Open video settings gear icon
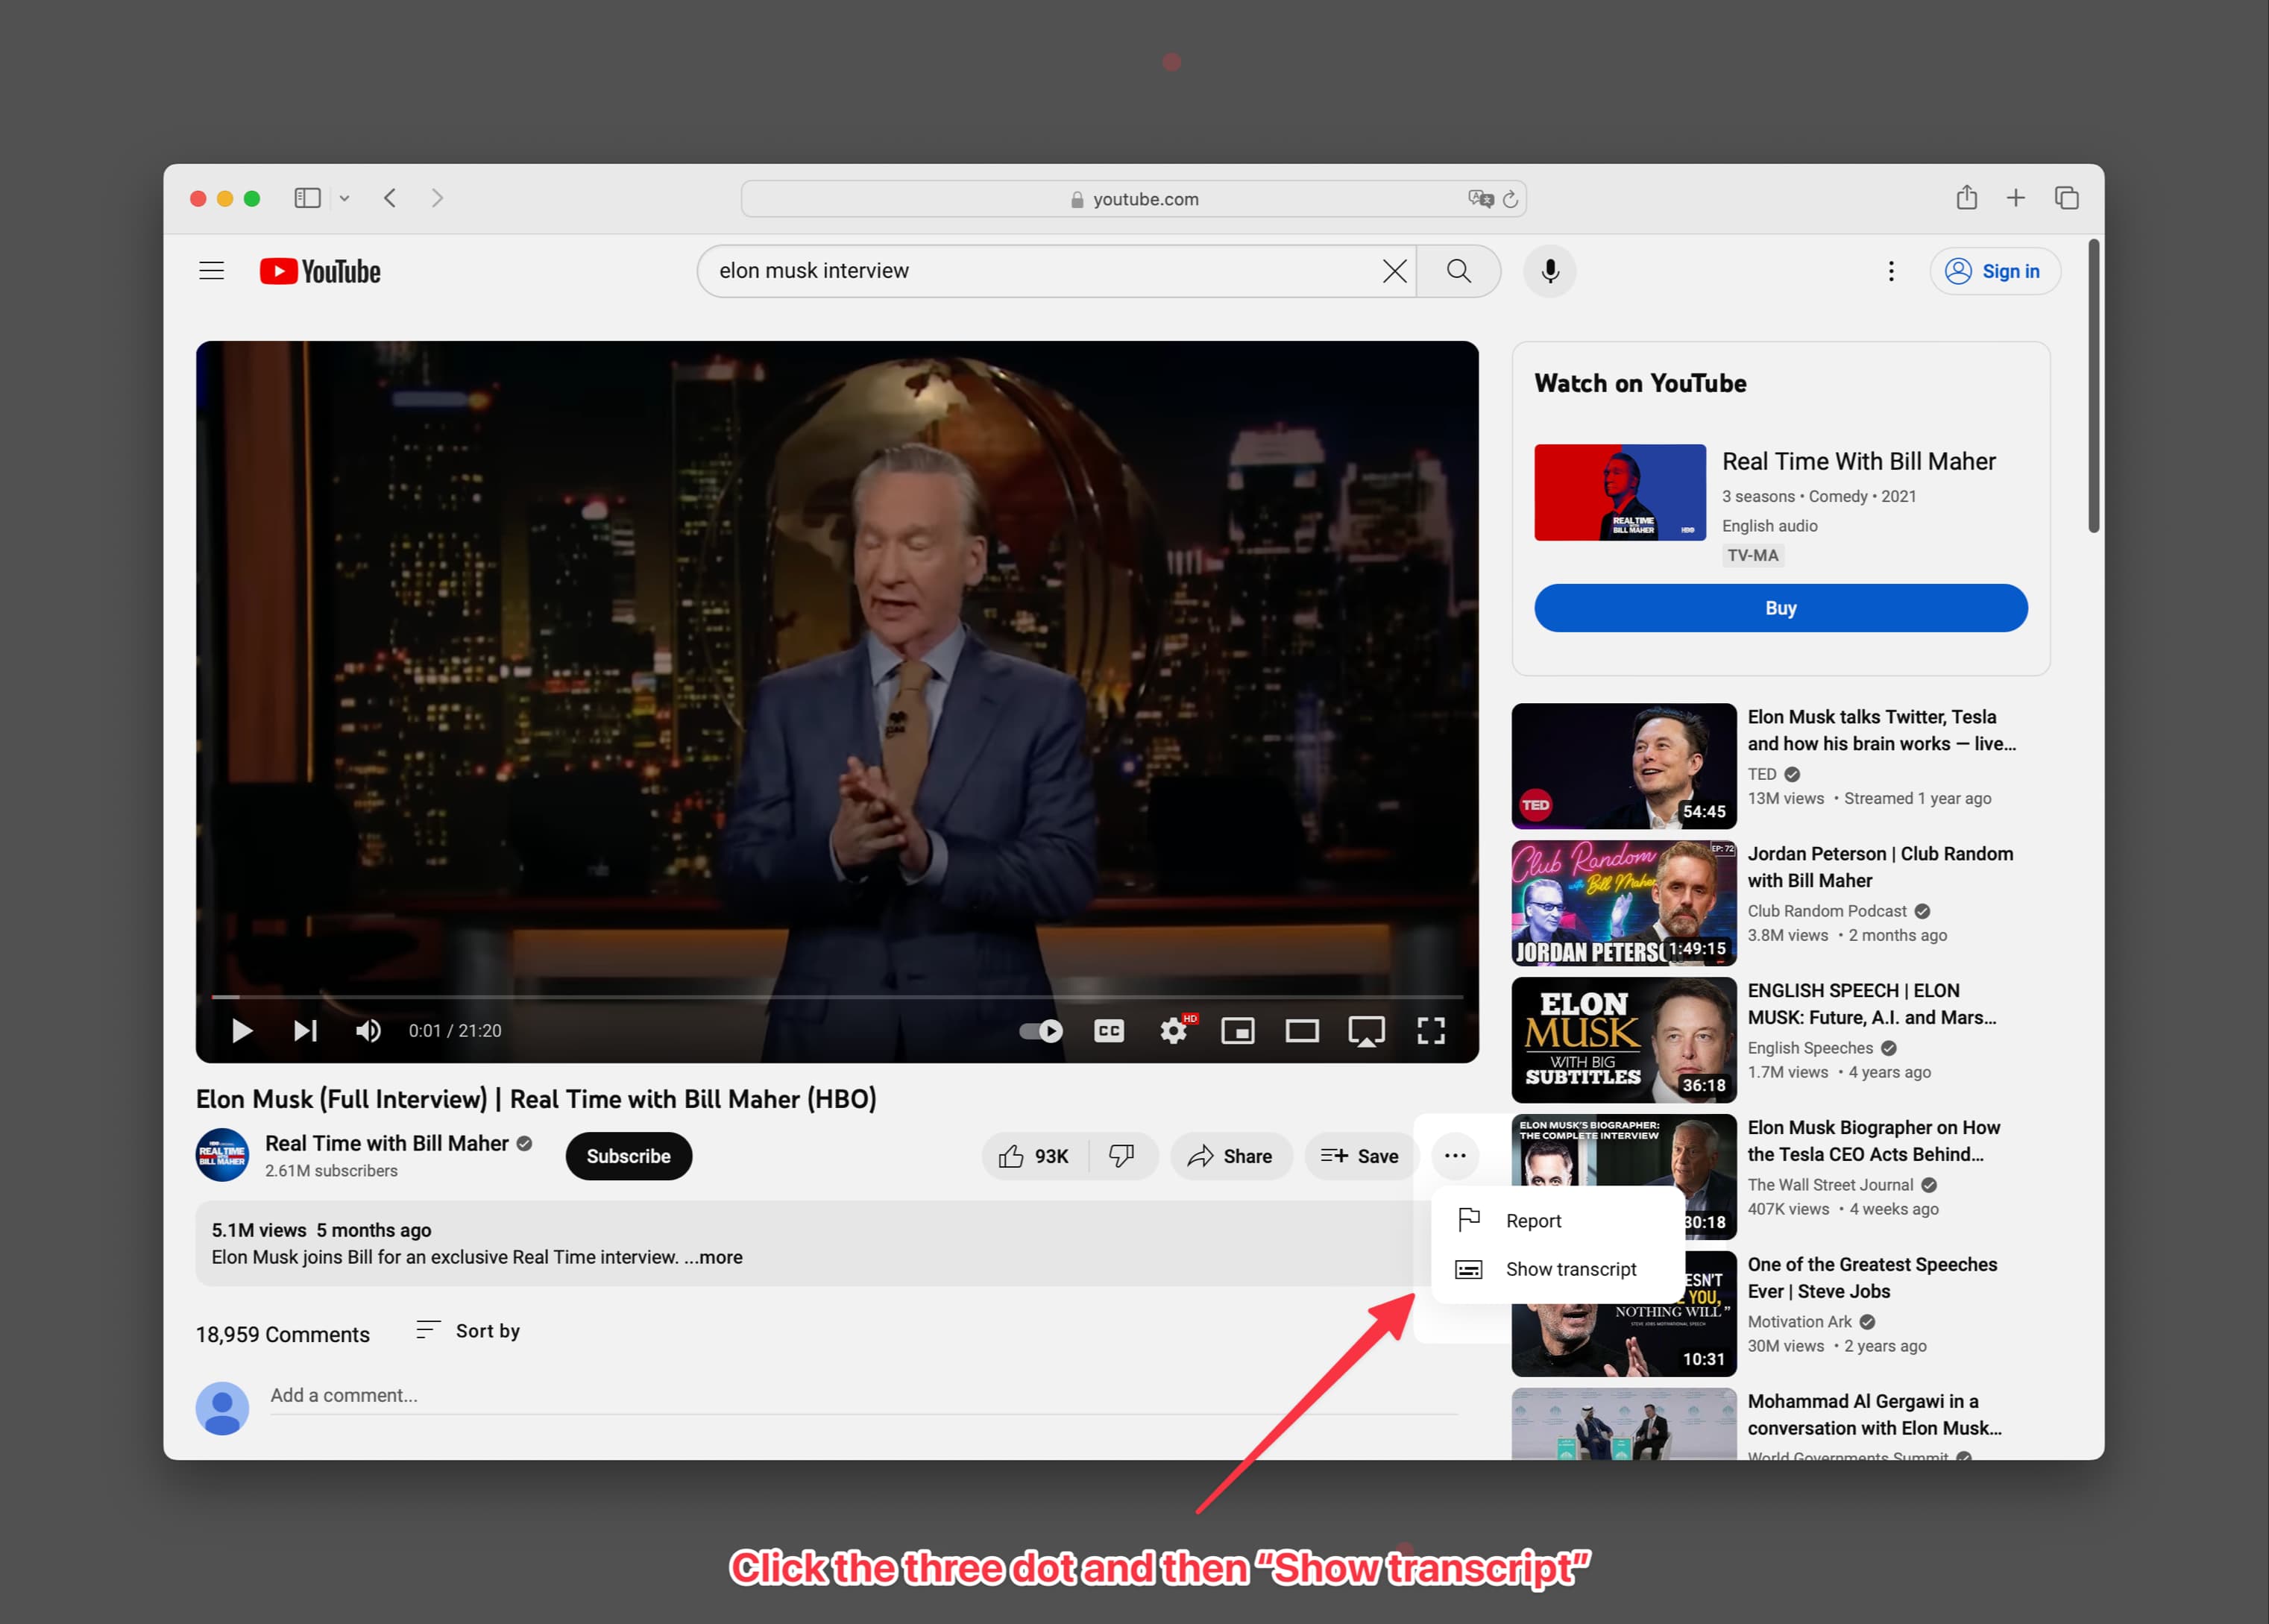 (1173, 1031)
